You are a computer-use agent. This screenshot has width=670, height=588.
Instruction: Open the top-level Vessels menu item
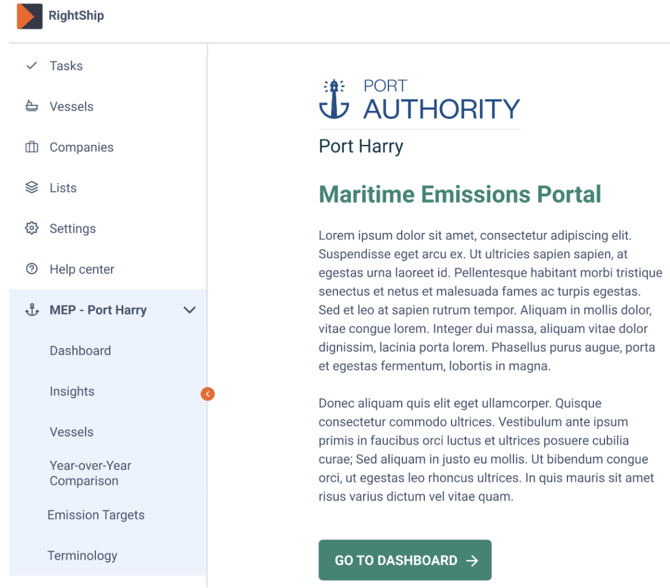coord(71,106)
